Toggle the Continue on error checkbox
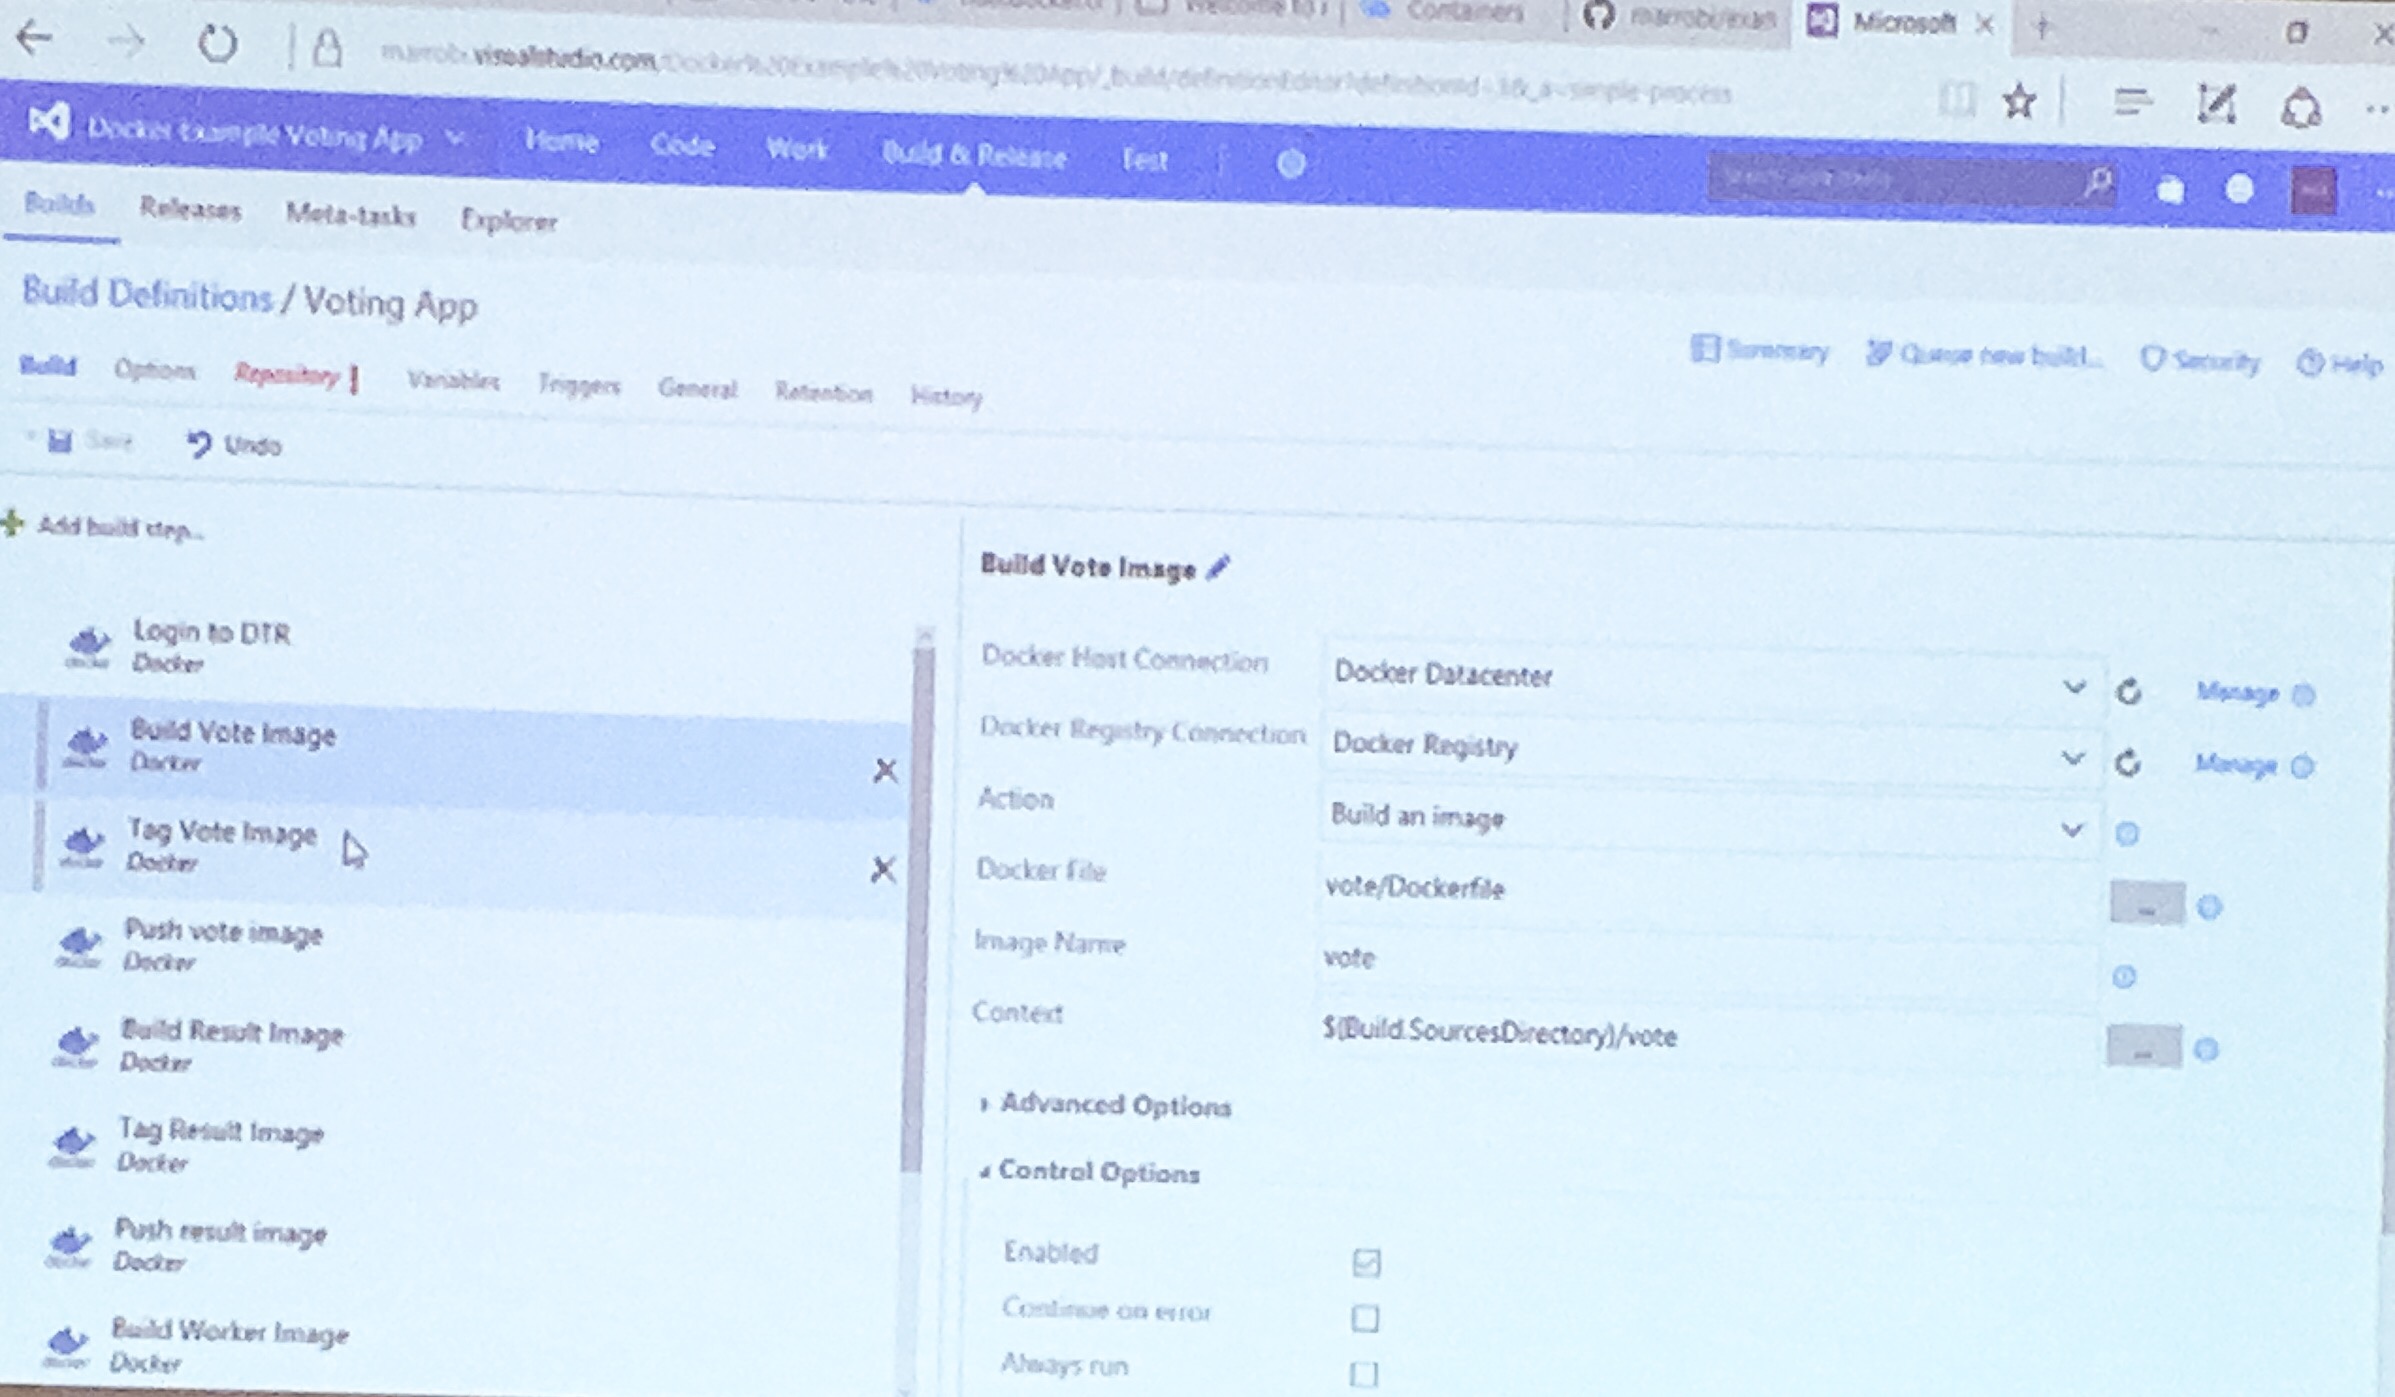This screenshot has height=1397, width=2395. click(1365, 1318)
